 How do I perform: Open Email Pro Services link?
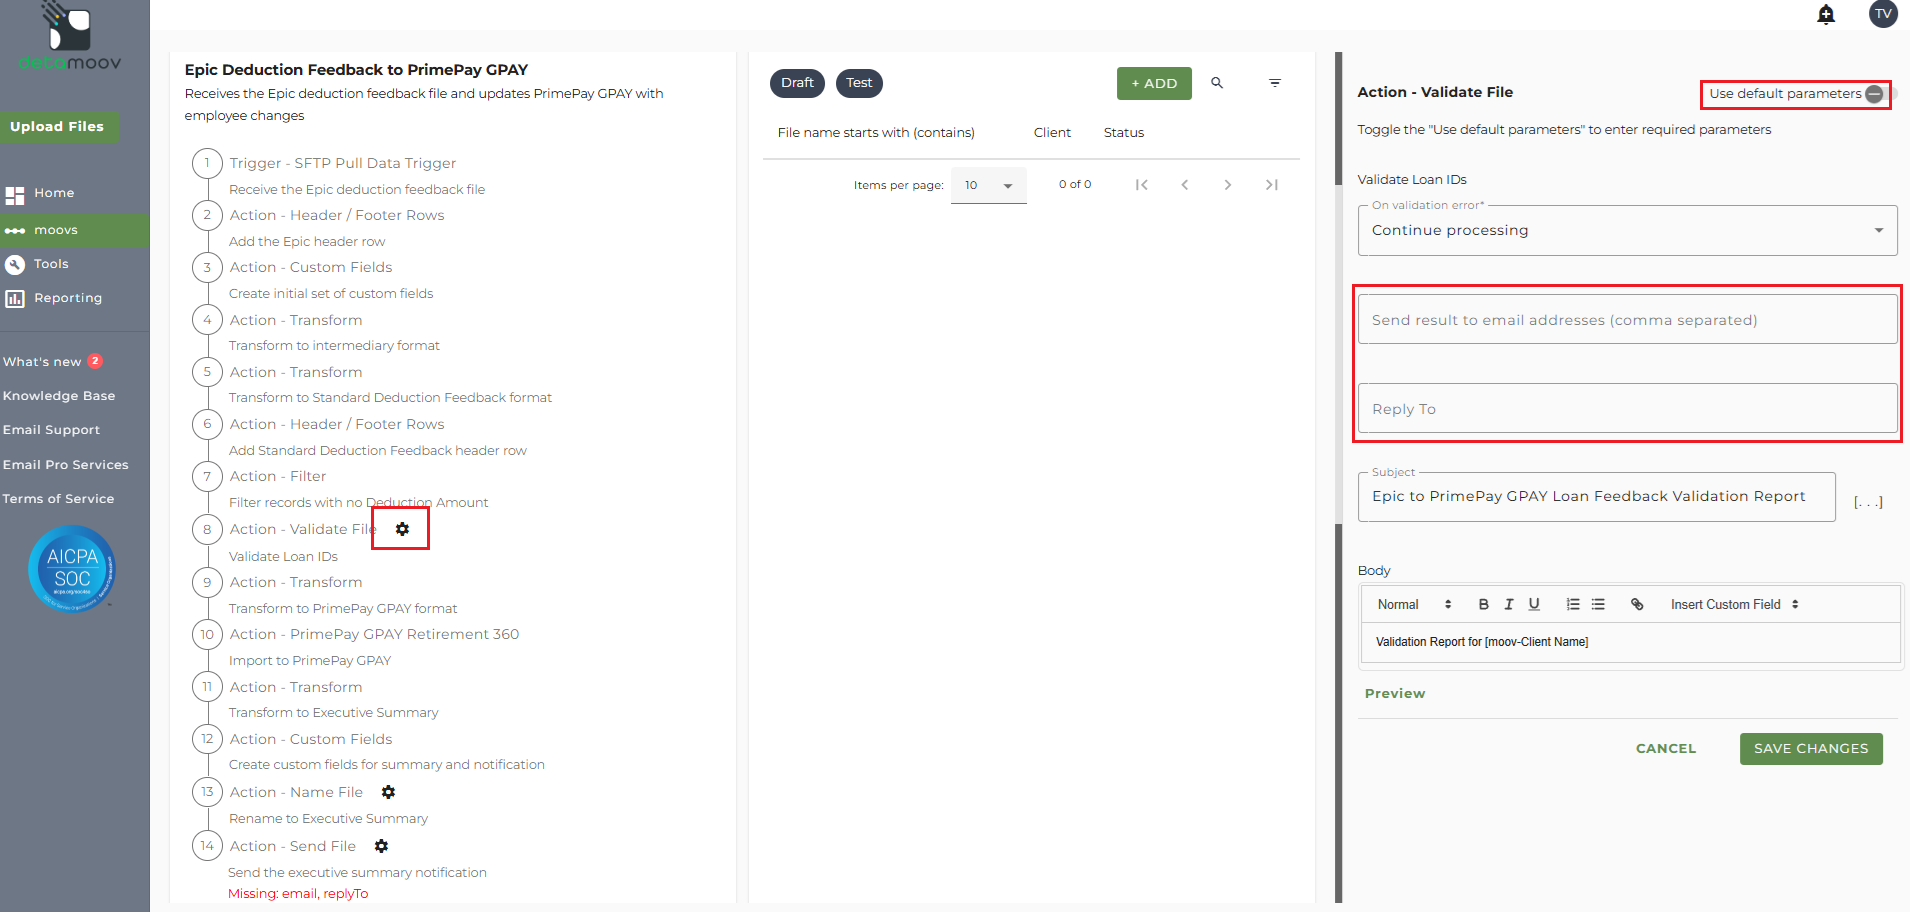pyautogui.click(x=66, y=465)
